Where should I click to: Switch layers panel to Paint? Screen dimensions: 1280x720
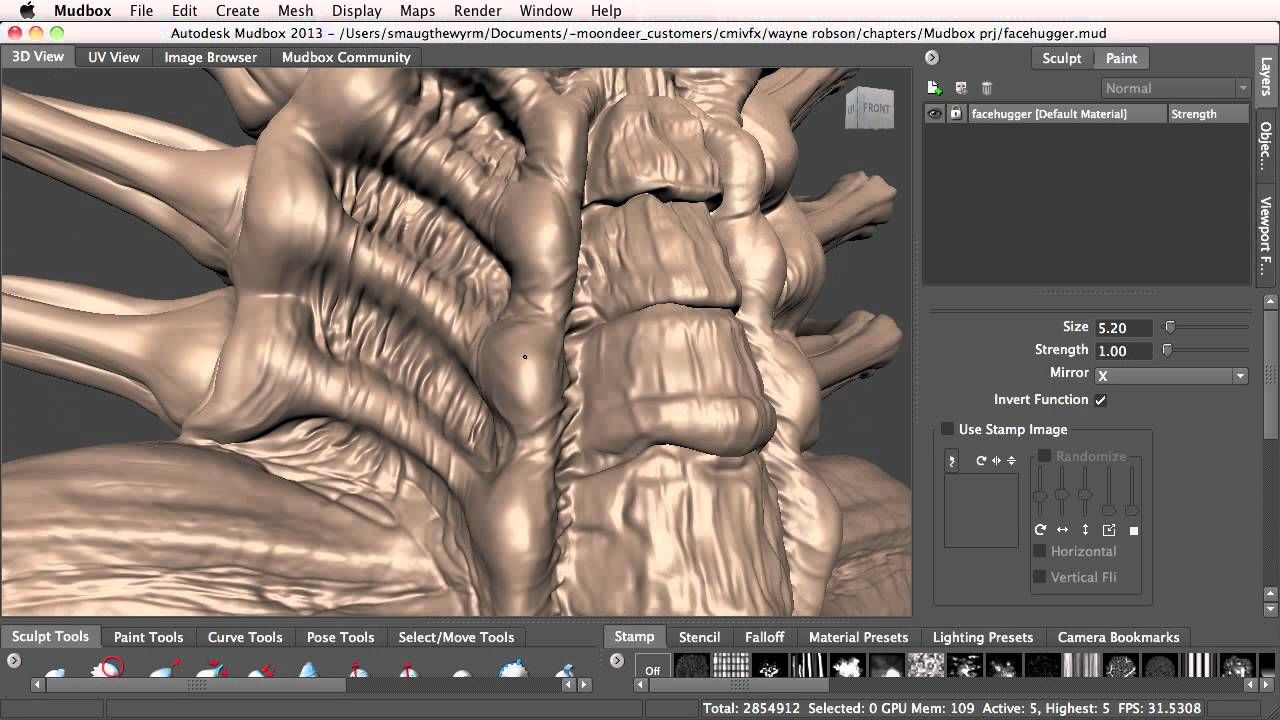point(1121,58)
